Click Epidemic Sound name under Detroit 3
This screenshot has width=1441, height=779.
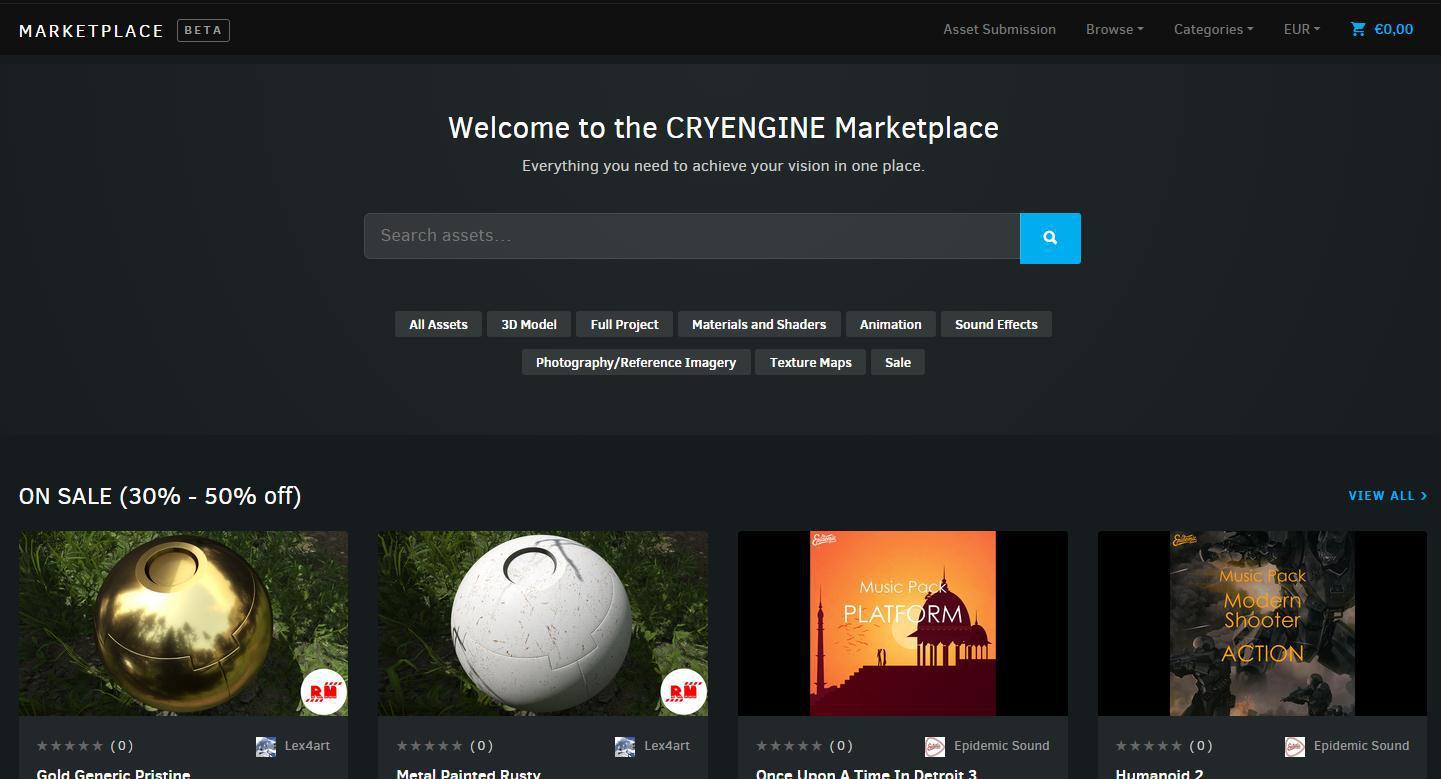1002,746
